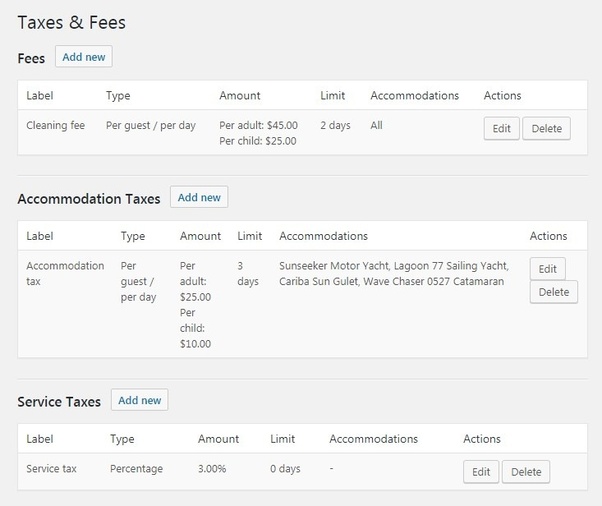Click the Per adult: $45.00 amount
Viewport: 602px width, 506px height.
click(258, 126)
